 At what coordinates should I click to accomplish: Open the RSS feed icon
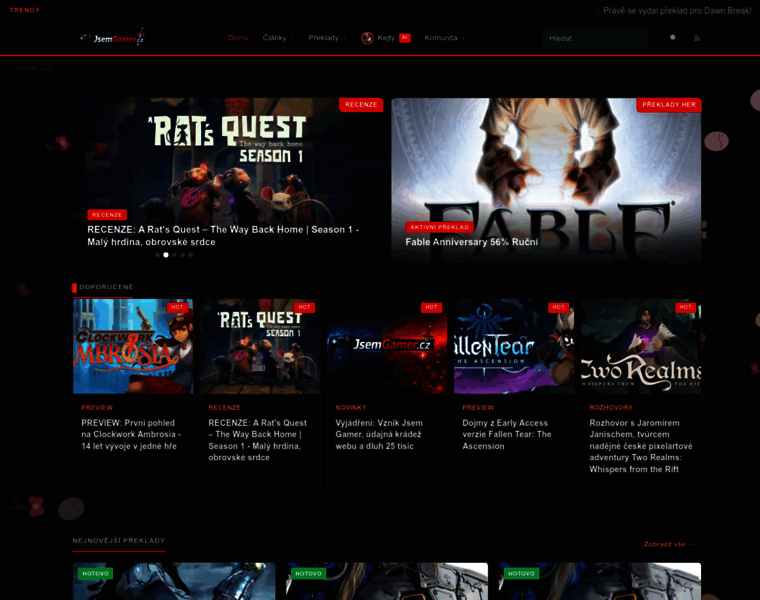(x=697, y=38)
